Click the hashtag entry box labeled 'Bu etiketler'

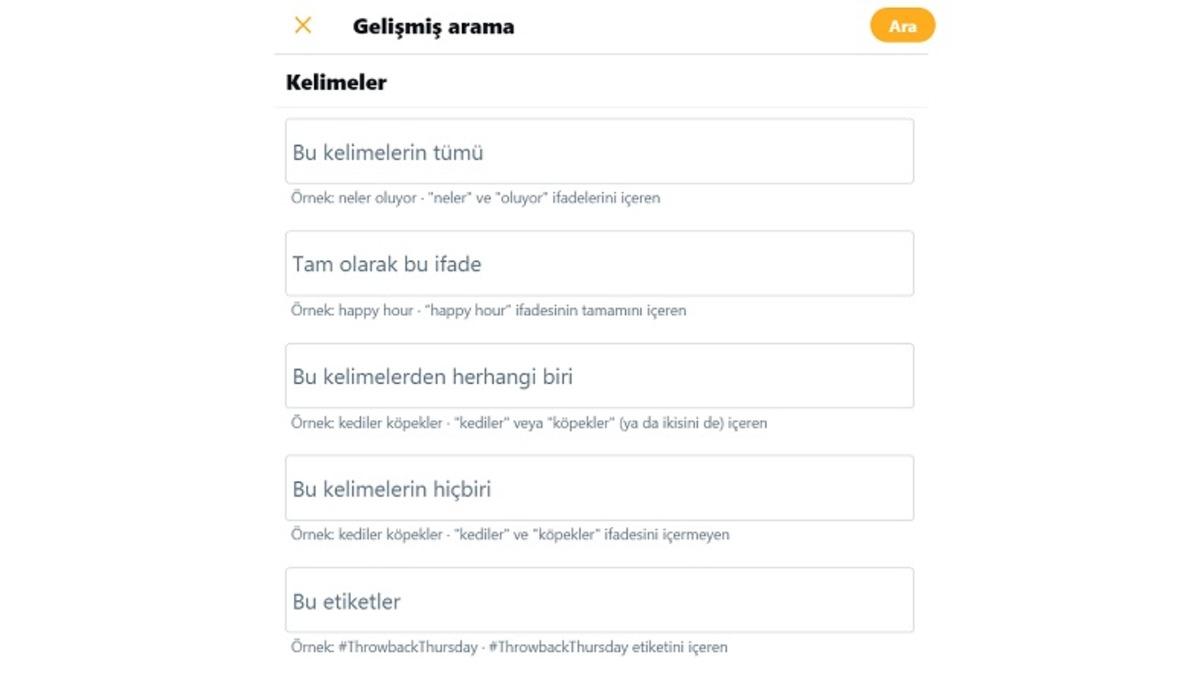pos(600,599)
